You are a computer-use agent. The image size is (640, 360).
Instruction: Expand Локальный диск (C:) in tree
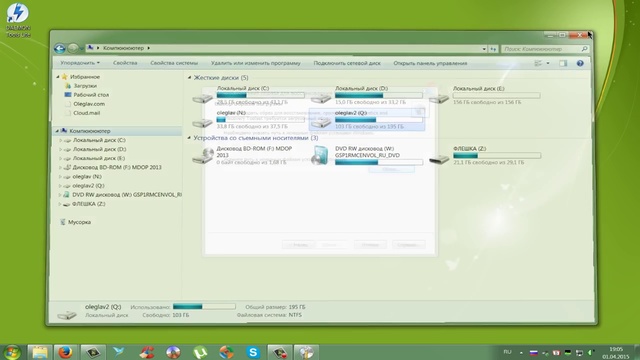[x=60, y=140]
